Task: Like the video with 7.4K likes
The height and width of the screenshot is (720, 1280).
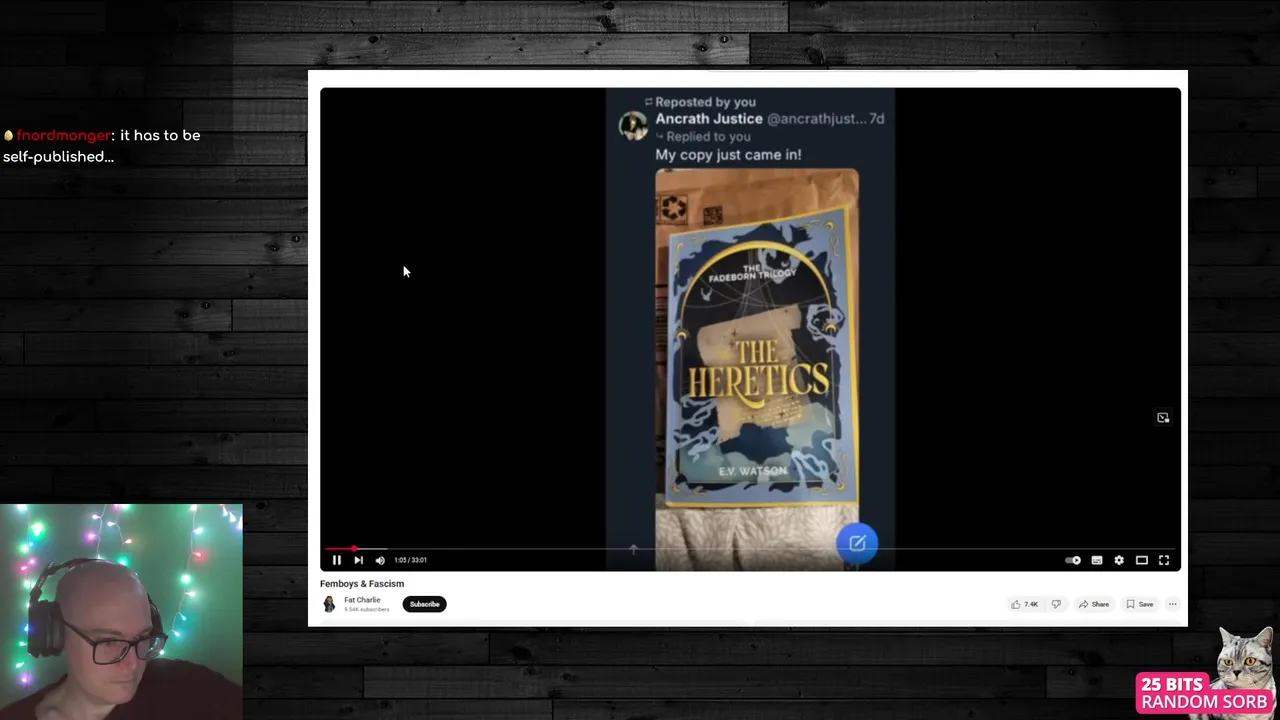Action: tap(1025, 604)
